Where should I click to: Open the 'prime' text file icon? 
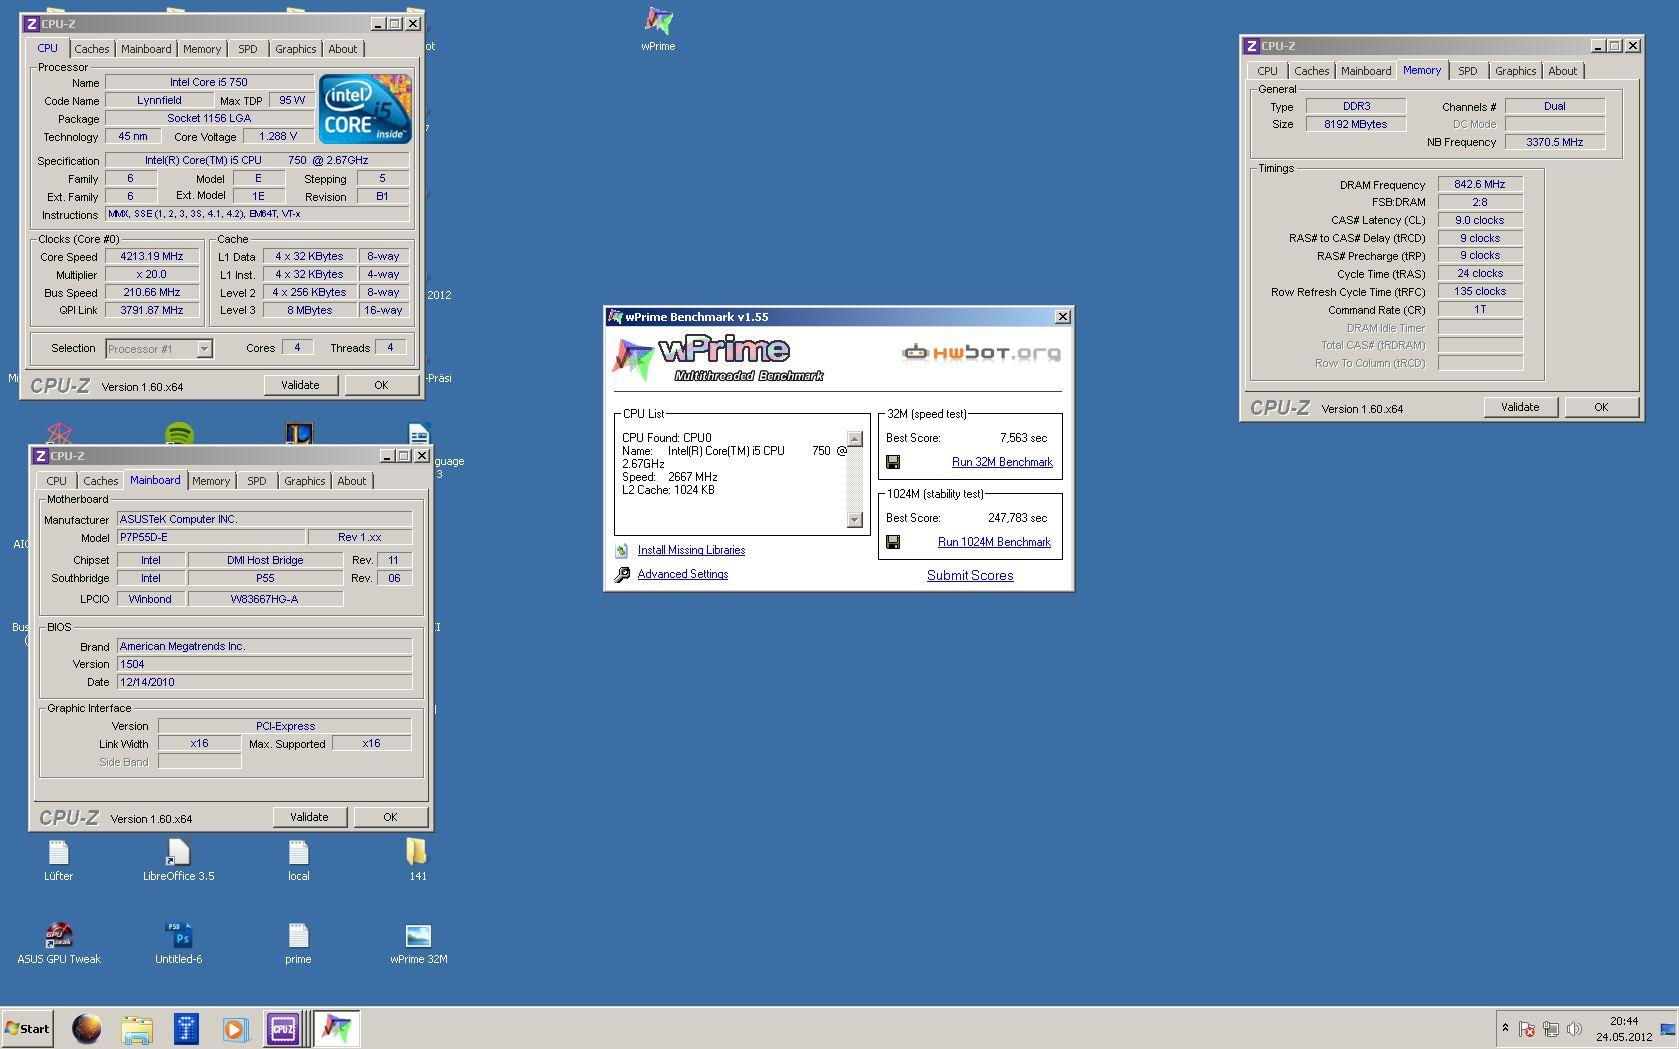(298, 935)
